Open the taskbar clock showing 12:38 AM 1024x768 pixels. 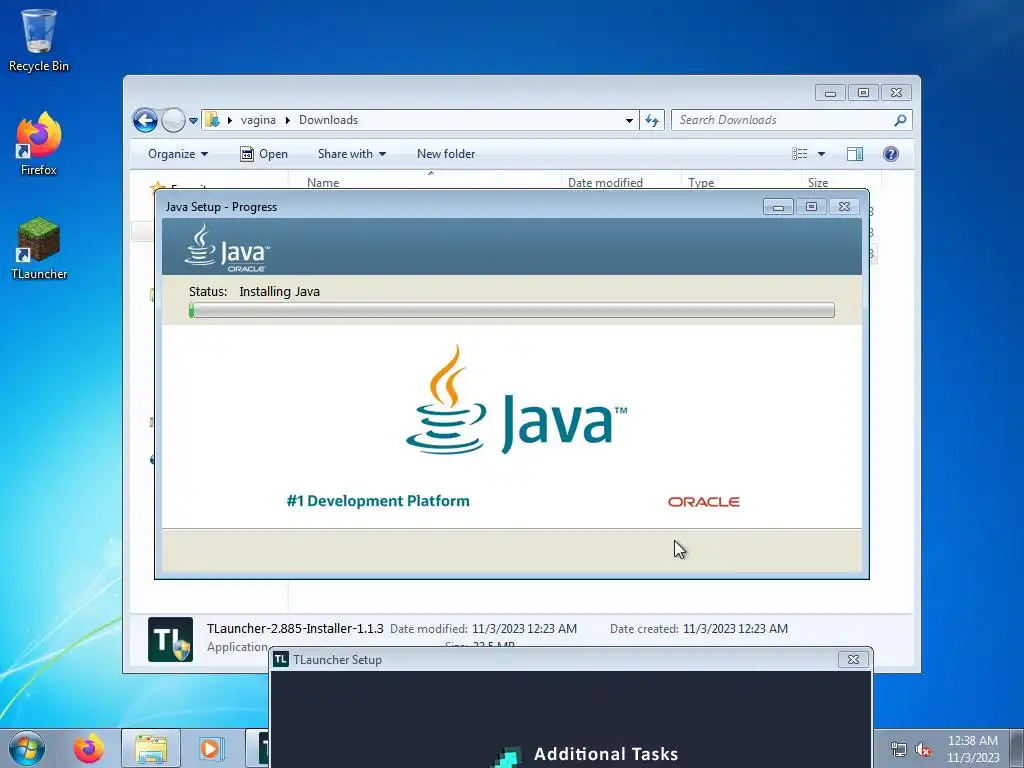click(972, 749)
